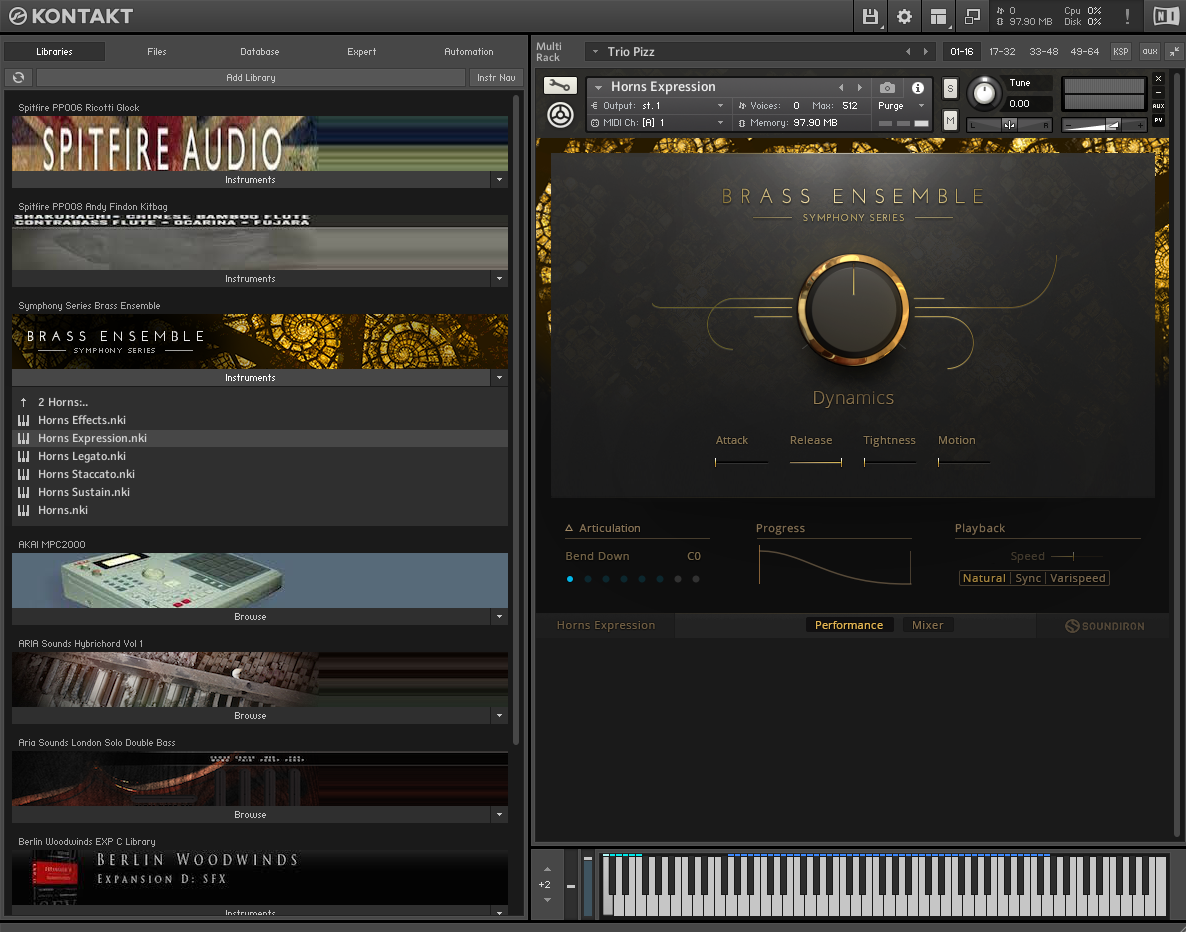Load next instrument for Horns Expression
This screenshot has height=932, width=1186.
coord(859,87)
